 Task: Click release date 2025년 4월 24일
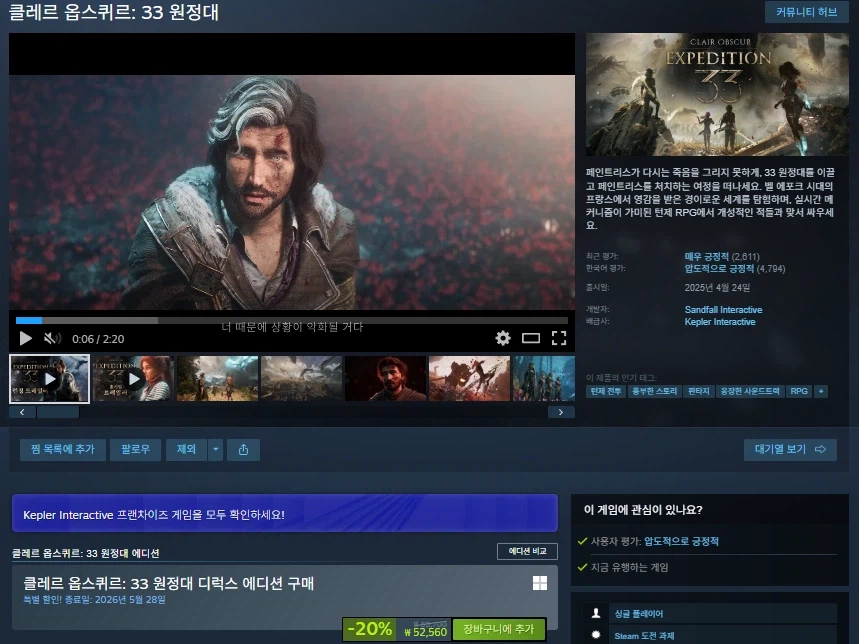click(717, 288)
